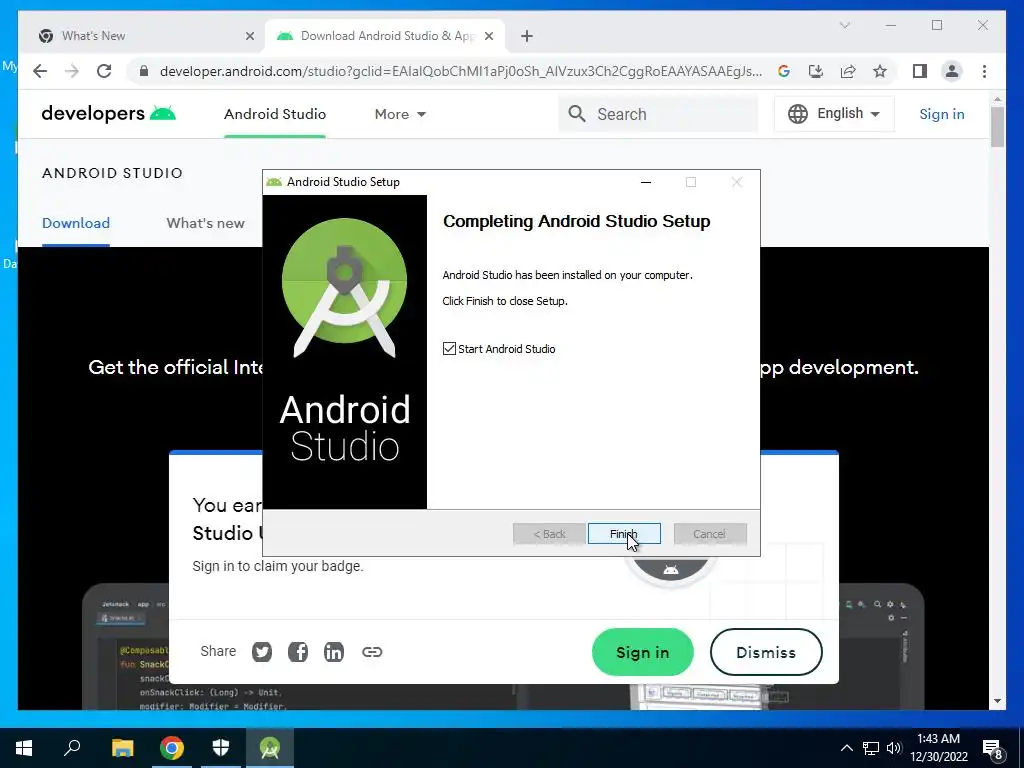Bookmark this page with the star icon
The image size is (1024, 768).
point(880,71)
